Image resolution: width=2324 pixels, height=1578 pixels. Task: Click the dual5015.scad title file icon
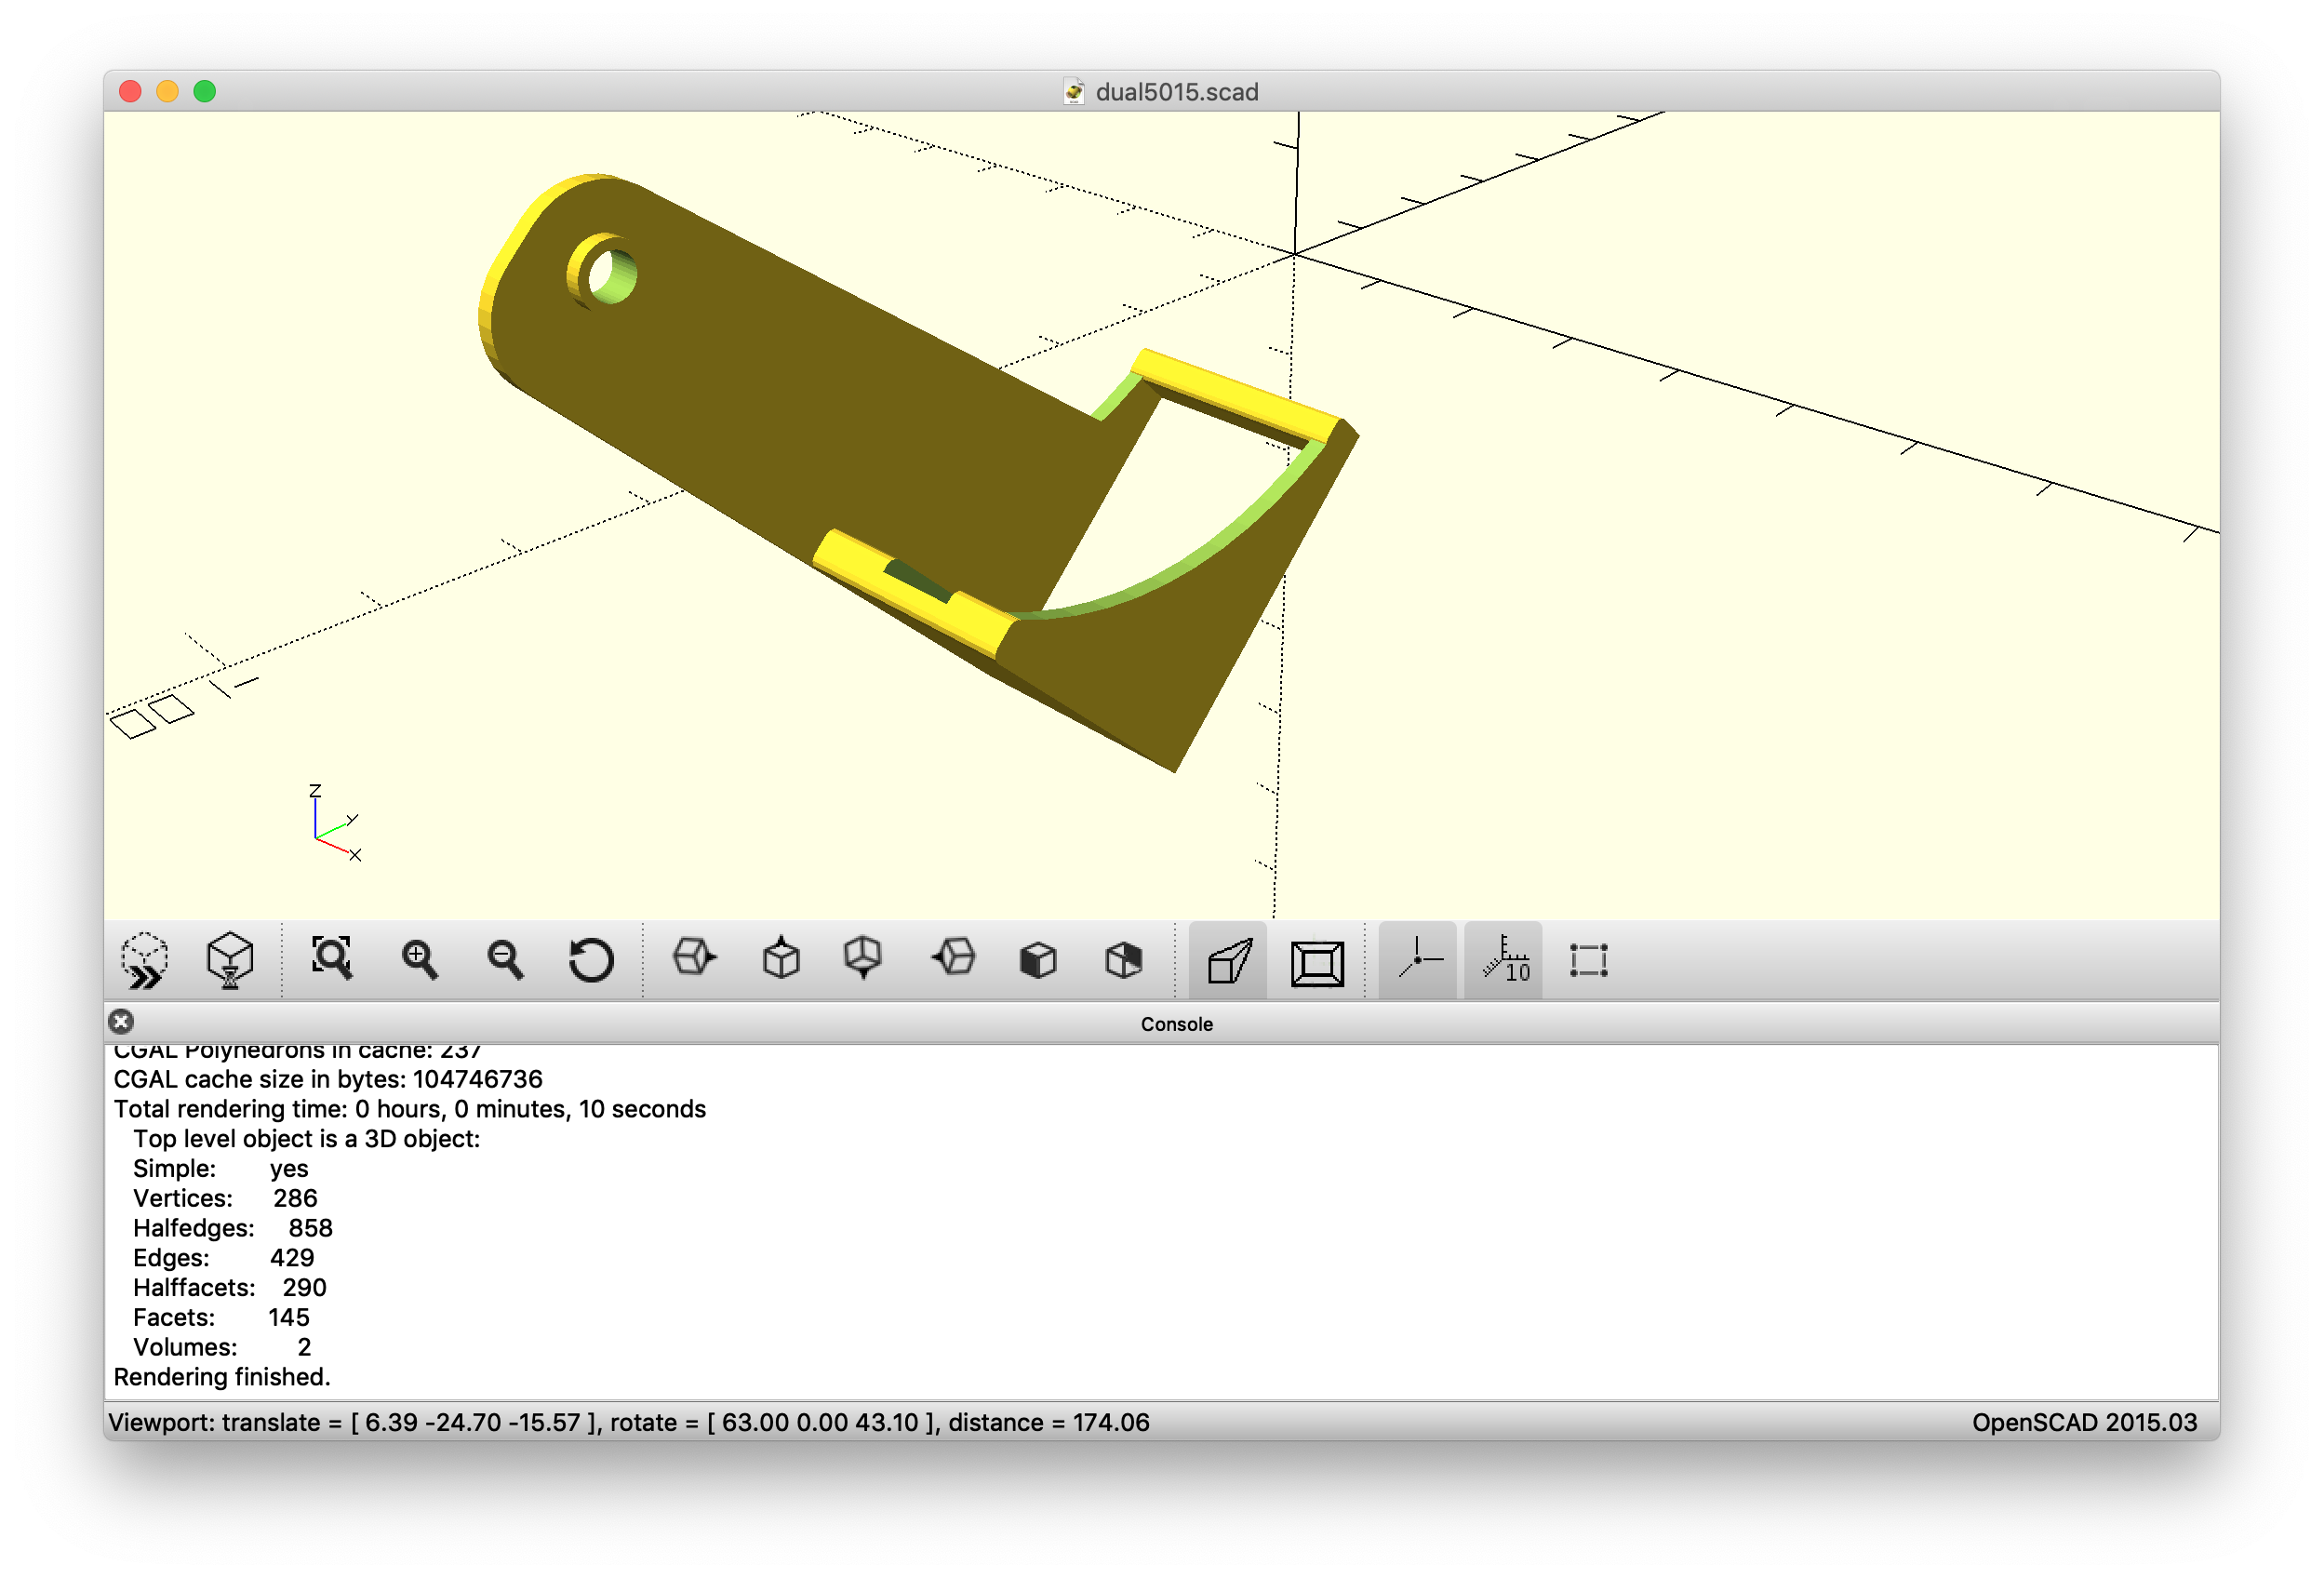(x=1074, y=92)
